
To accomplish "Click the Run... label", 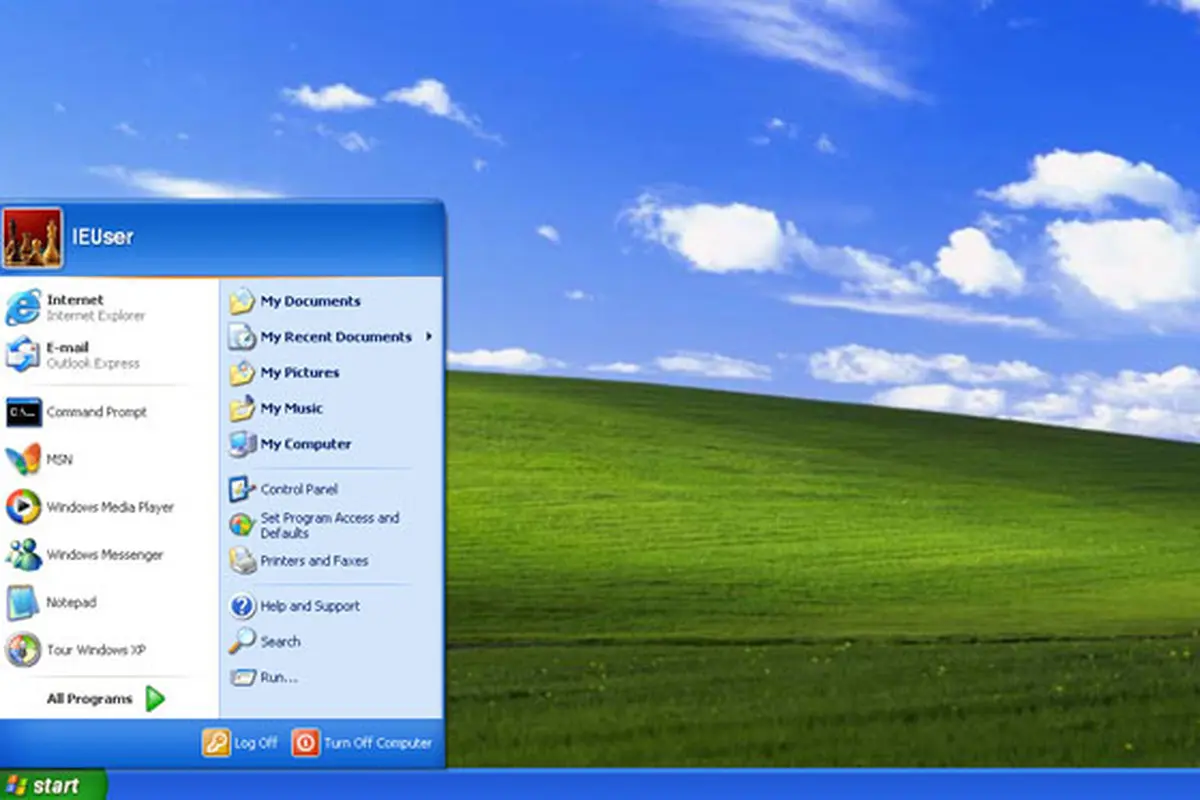I will (279, 677).
